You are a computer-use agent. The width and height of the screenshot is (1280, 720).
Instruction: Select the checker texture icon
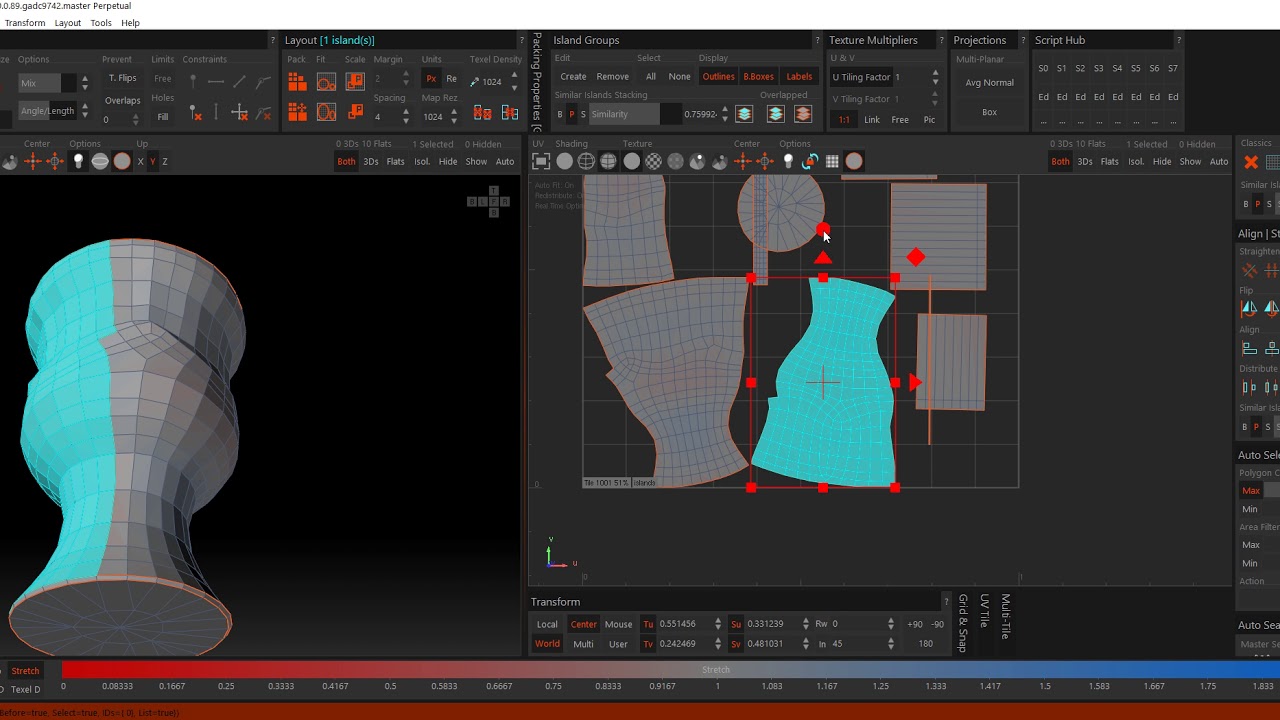click(x=653, y=161)
